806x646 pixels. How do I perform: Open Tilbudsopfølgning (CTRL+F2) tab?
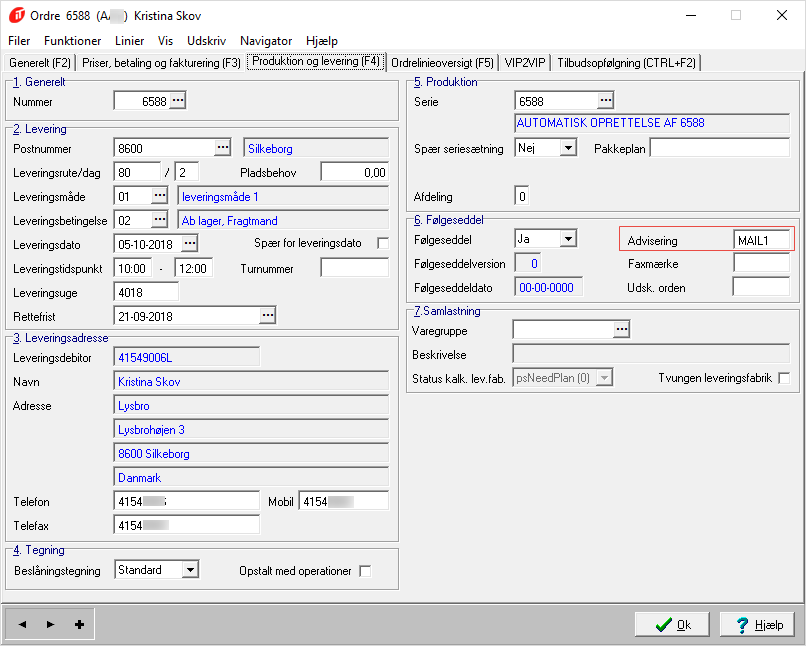(626, 63)
